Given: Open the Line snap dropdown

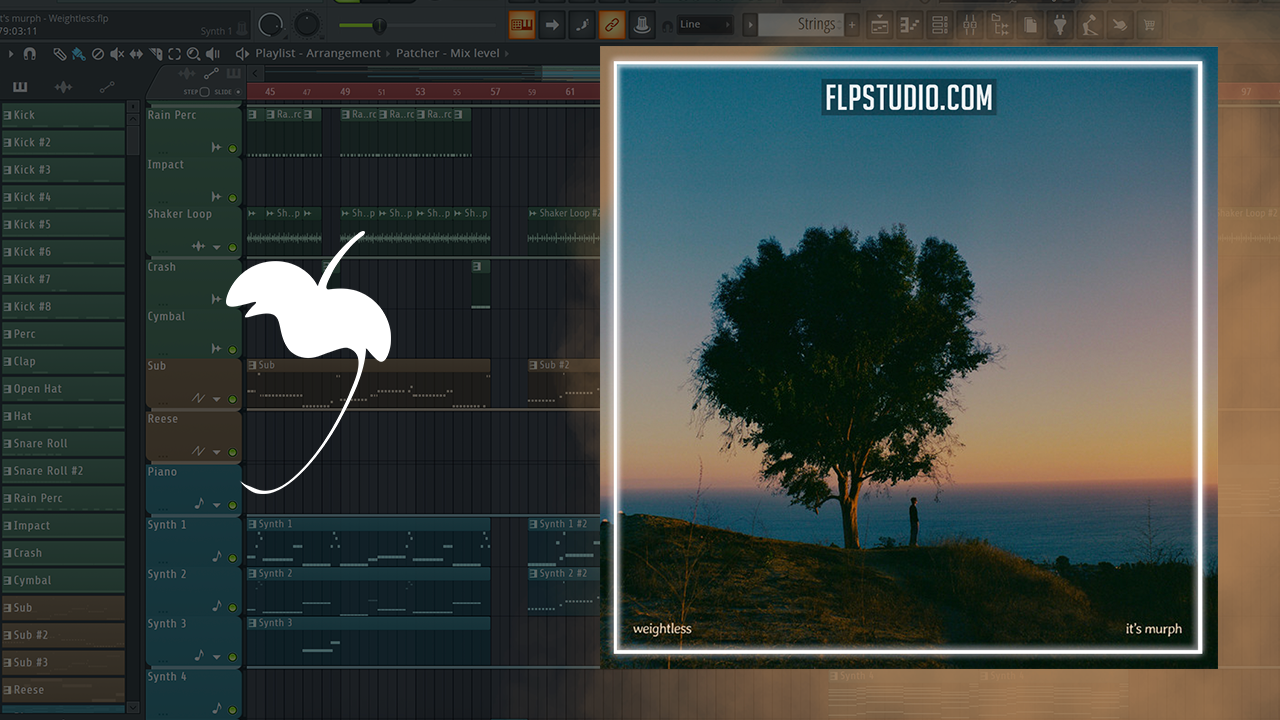Looking at the screenshot, I should [705, 24].
